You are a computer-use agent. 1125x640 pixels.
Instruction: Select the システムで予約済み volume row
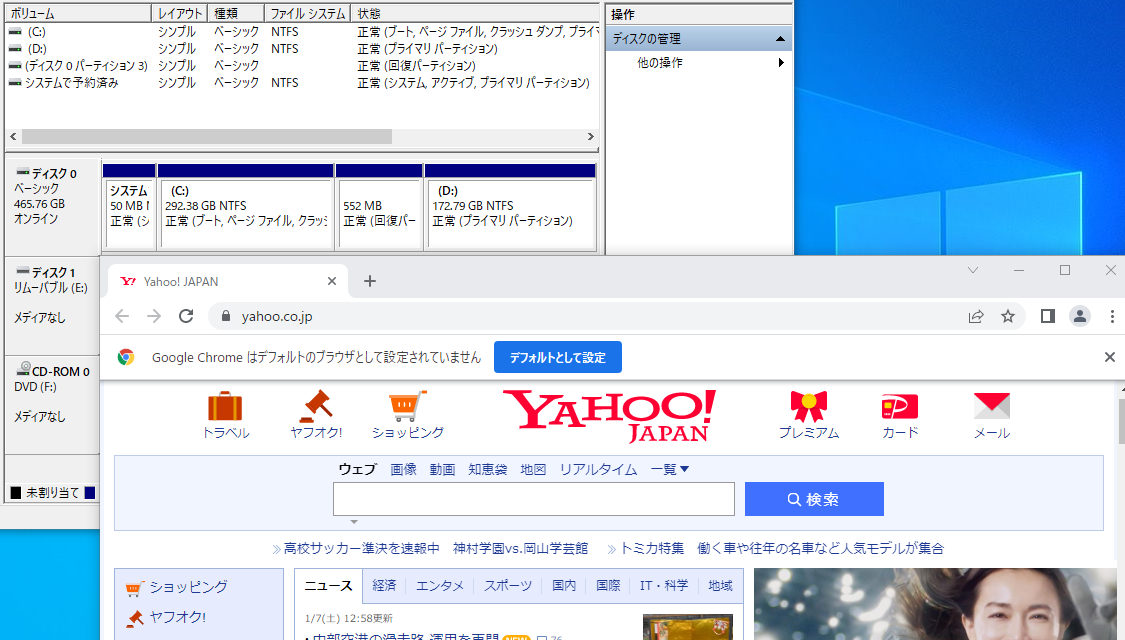301,83
